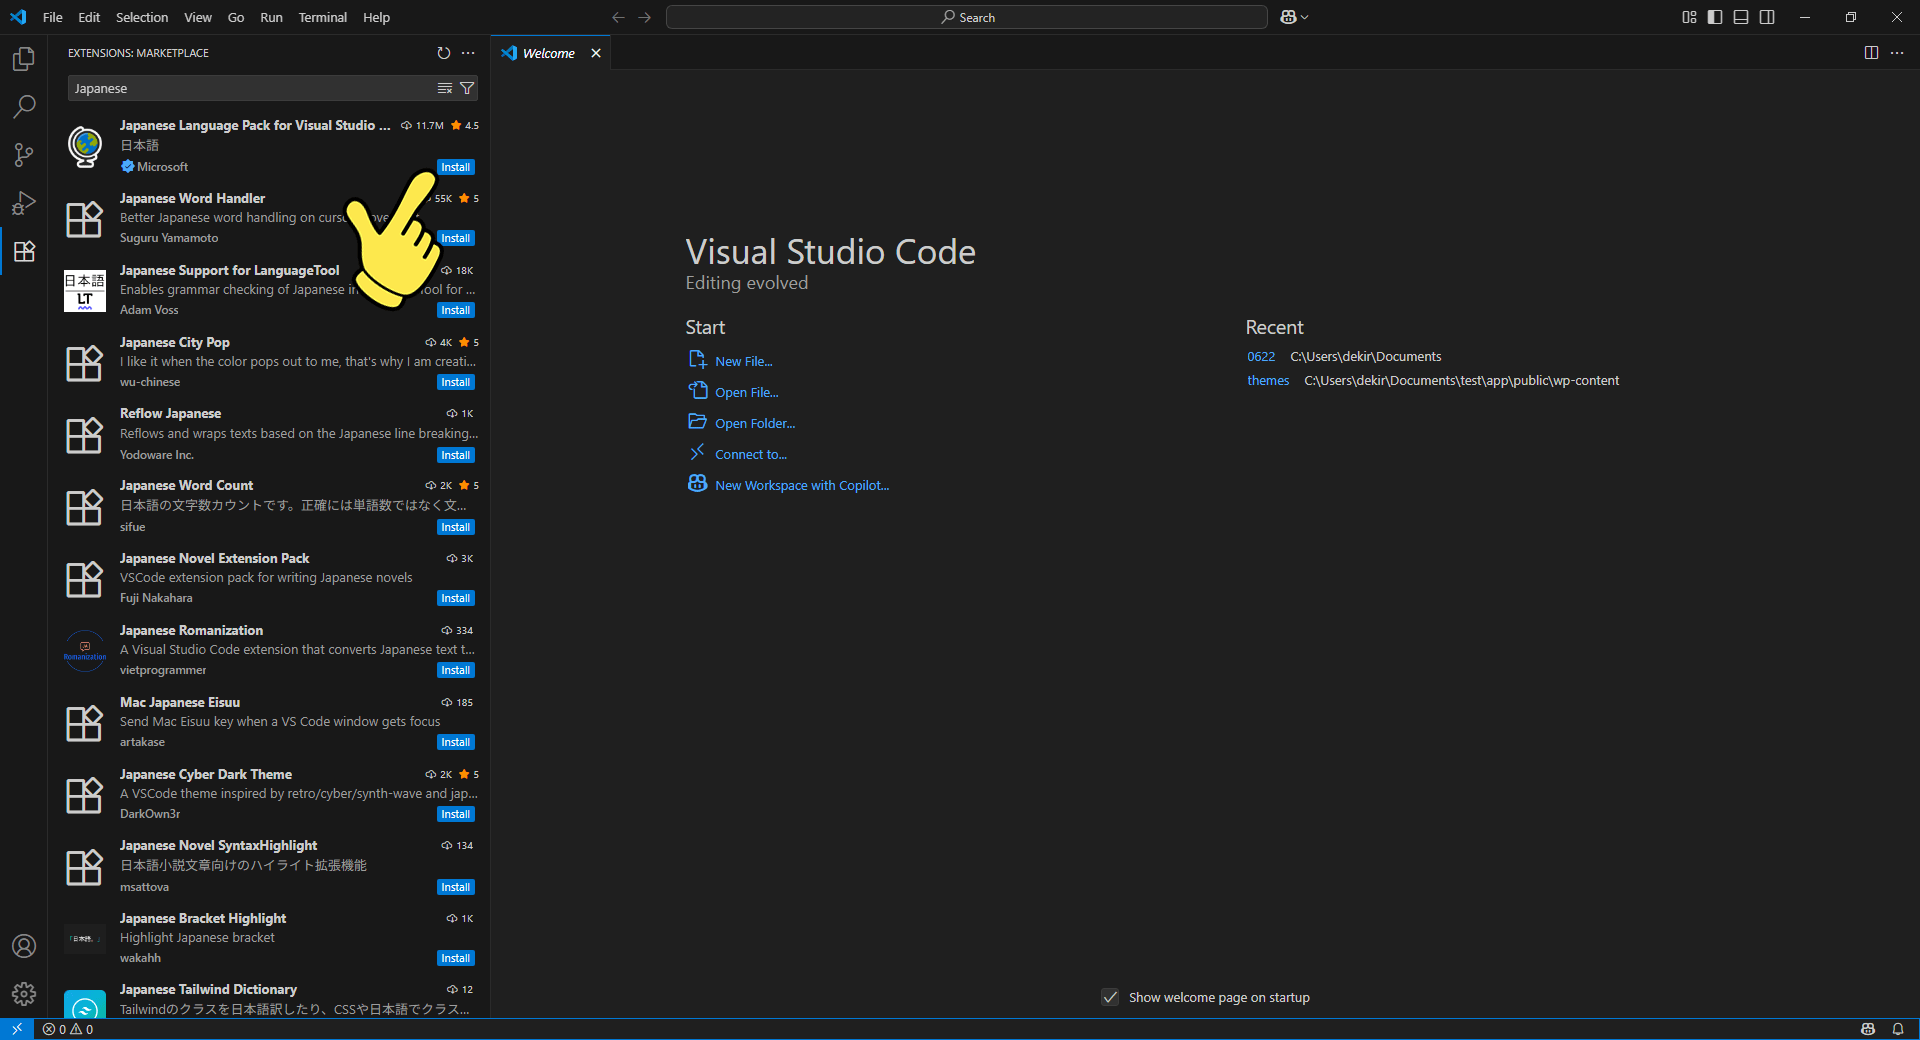Split the editor to the right
The height and width of the screenshot is (1040, 1920).
[x=1871, y=53]
